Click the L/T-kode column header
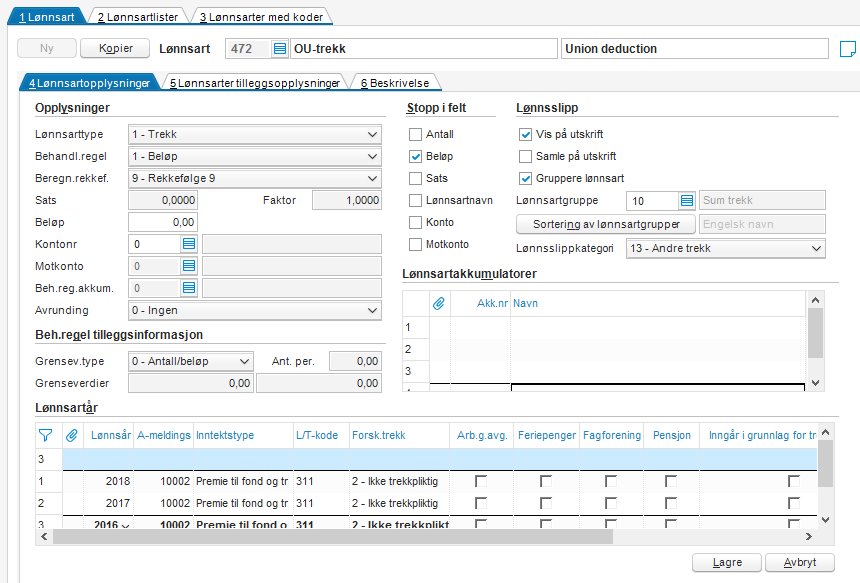860x583 pixels. coord(321,435)
